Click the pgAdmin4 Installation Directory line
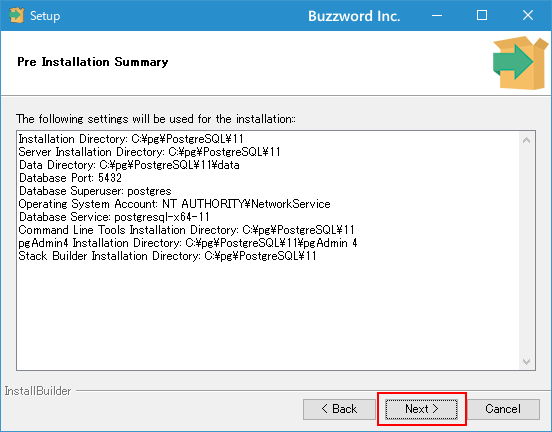 [x=188, y=243]
